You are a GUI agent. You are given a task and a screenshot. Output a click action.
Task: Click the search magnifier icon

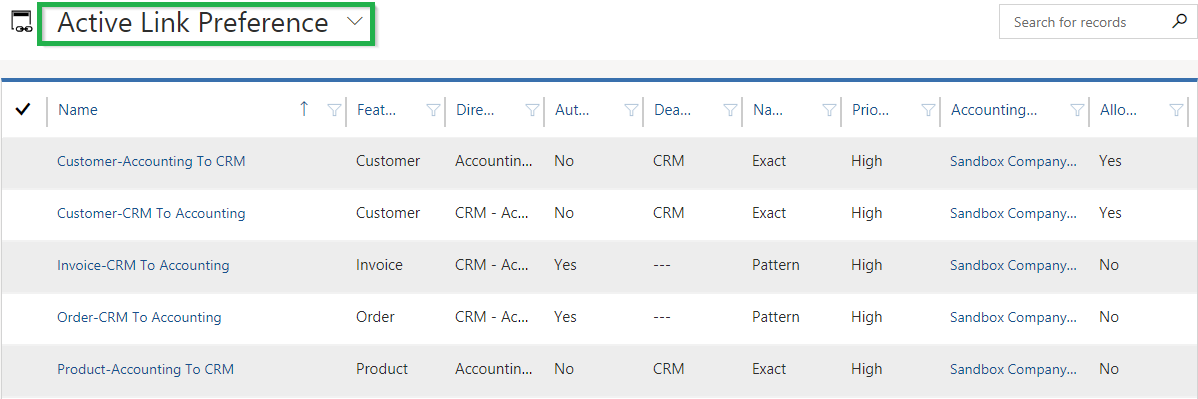(x=1179, y=22)
